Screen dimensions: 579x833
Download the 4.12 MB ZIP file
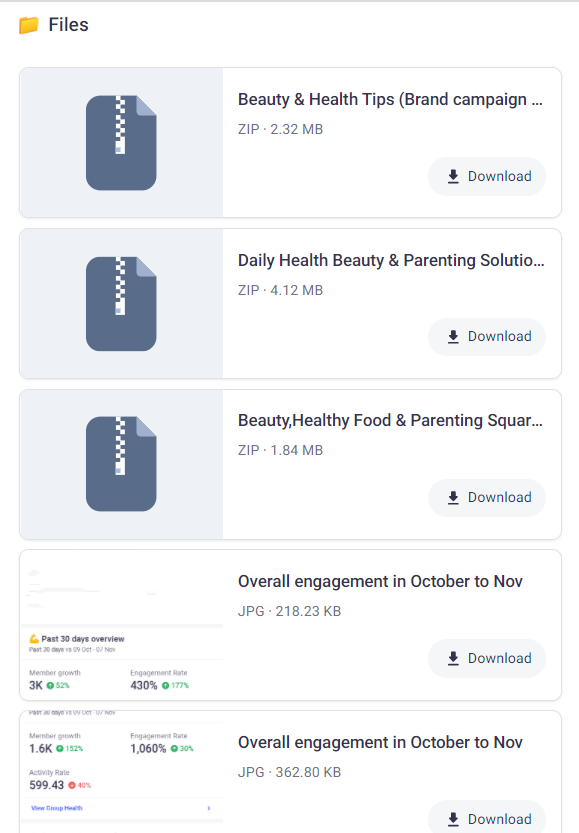pos(487,337)
